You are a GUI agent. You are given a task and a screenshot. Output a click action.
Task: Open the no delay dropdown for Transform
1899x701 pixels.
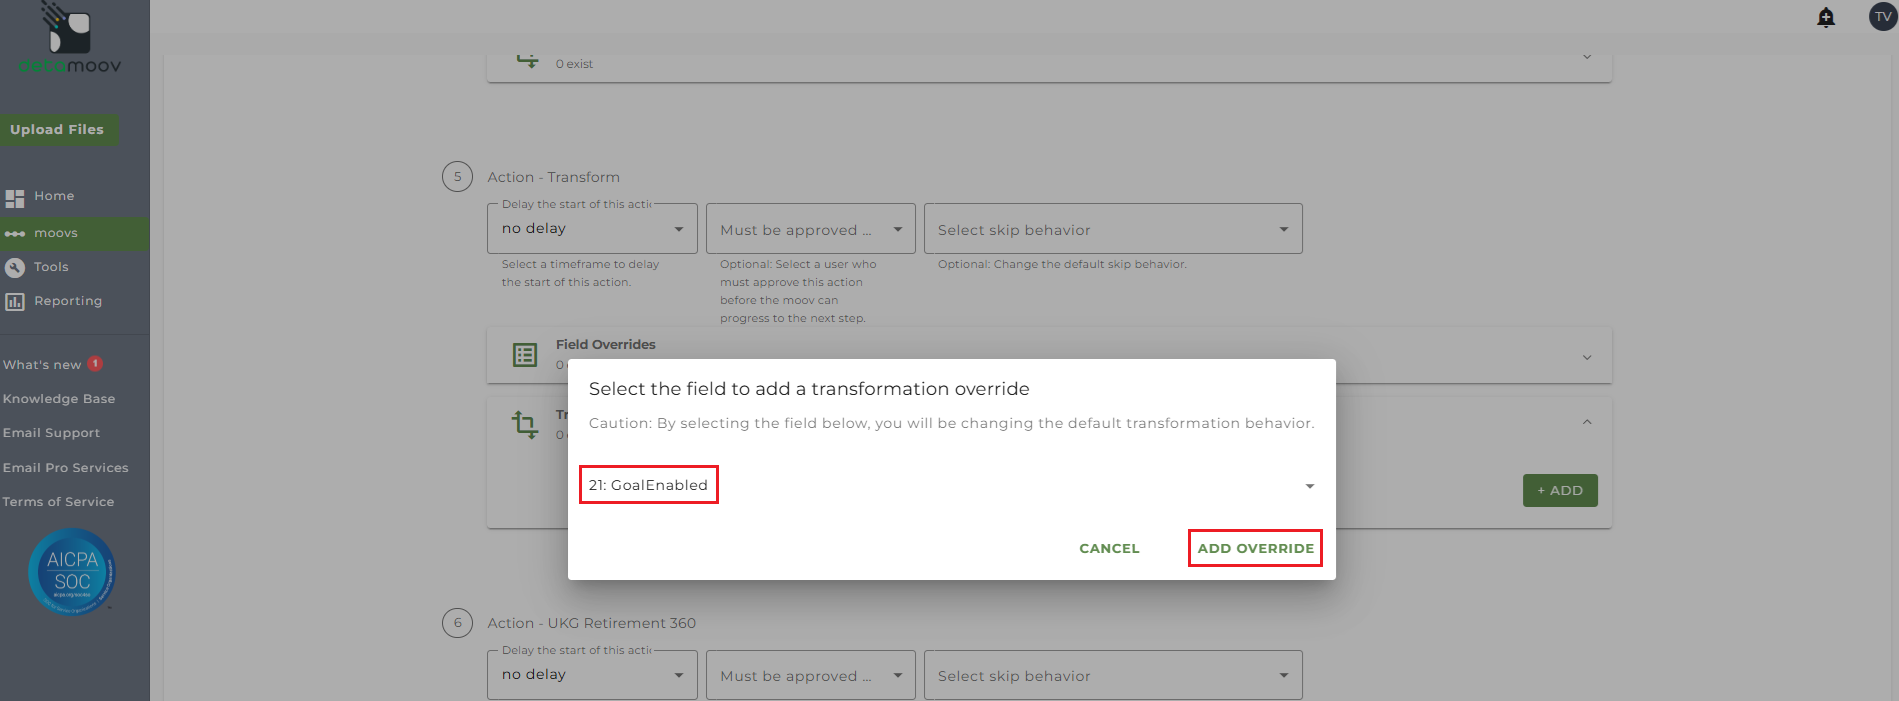click(592, 229)
